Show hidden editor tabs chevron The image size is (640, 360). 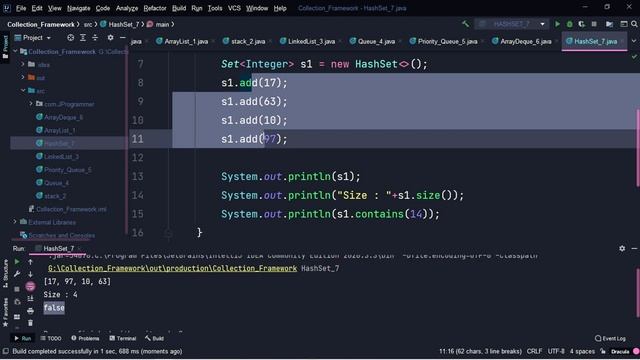pyautogui.click(x=634, y=41)
